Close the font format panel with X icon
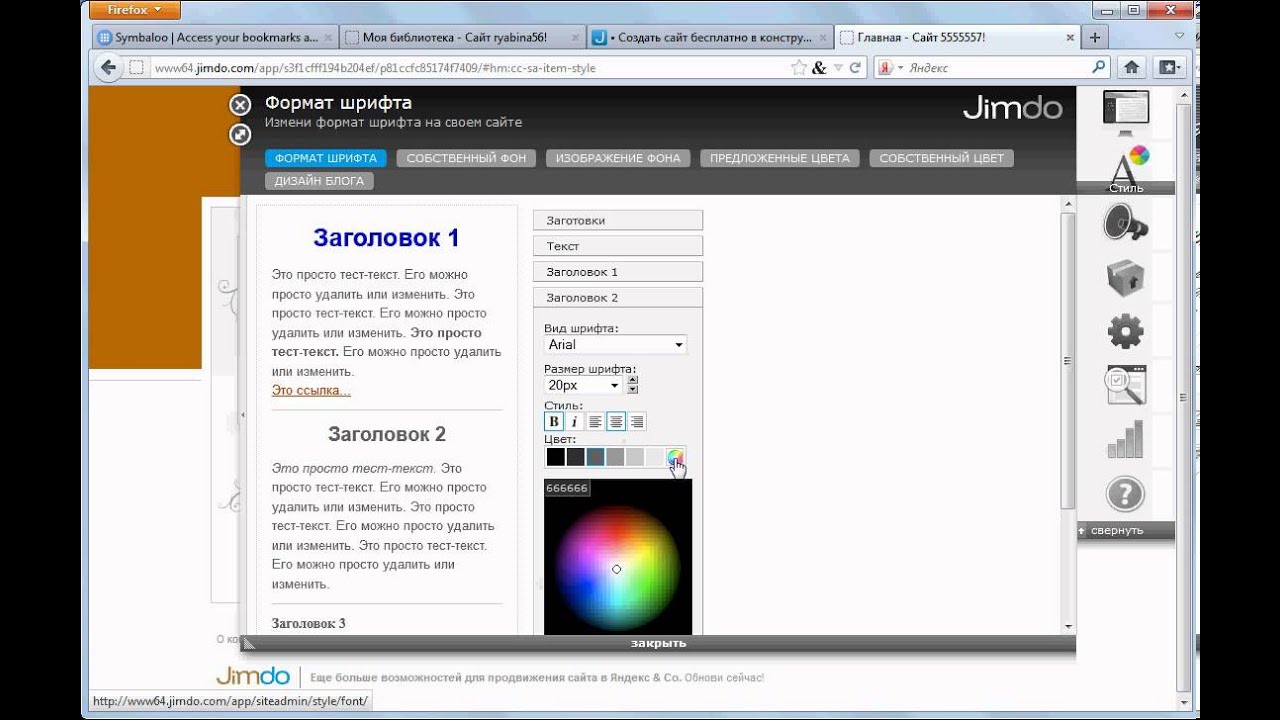Screen dimensions: 1280x720 (239, 105)
